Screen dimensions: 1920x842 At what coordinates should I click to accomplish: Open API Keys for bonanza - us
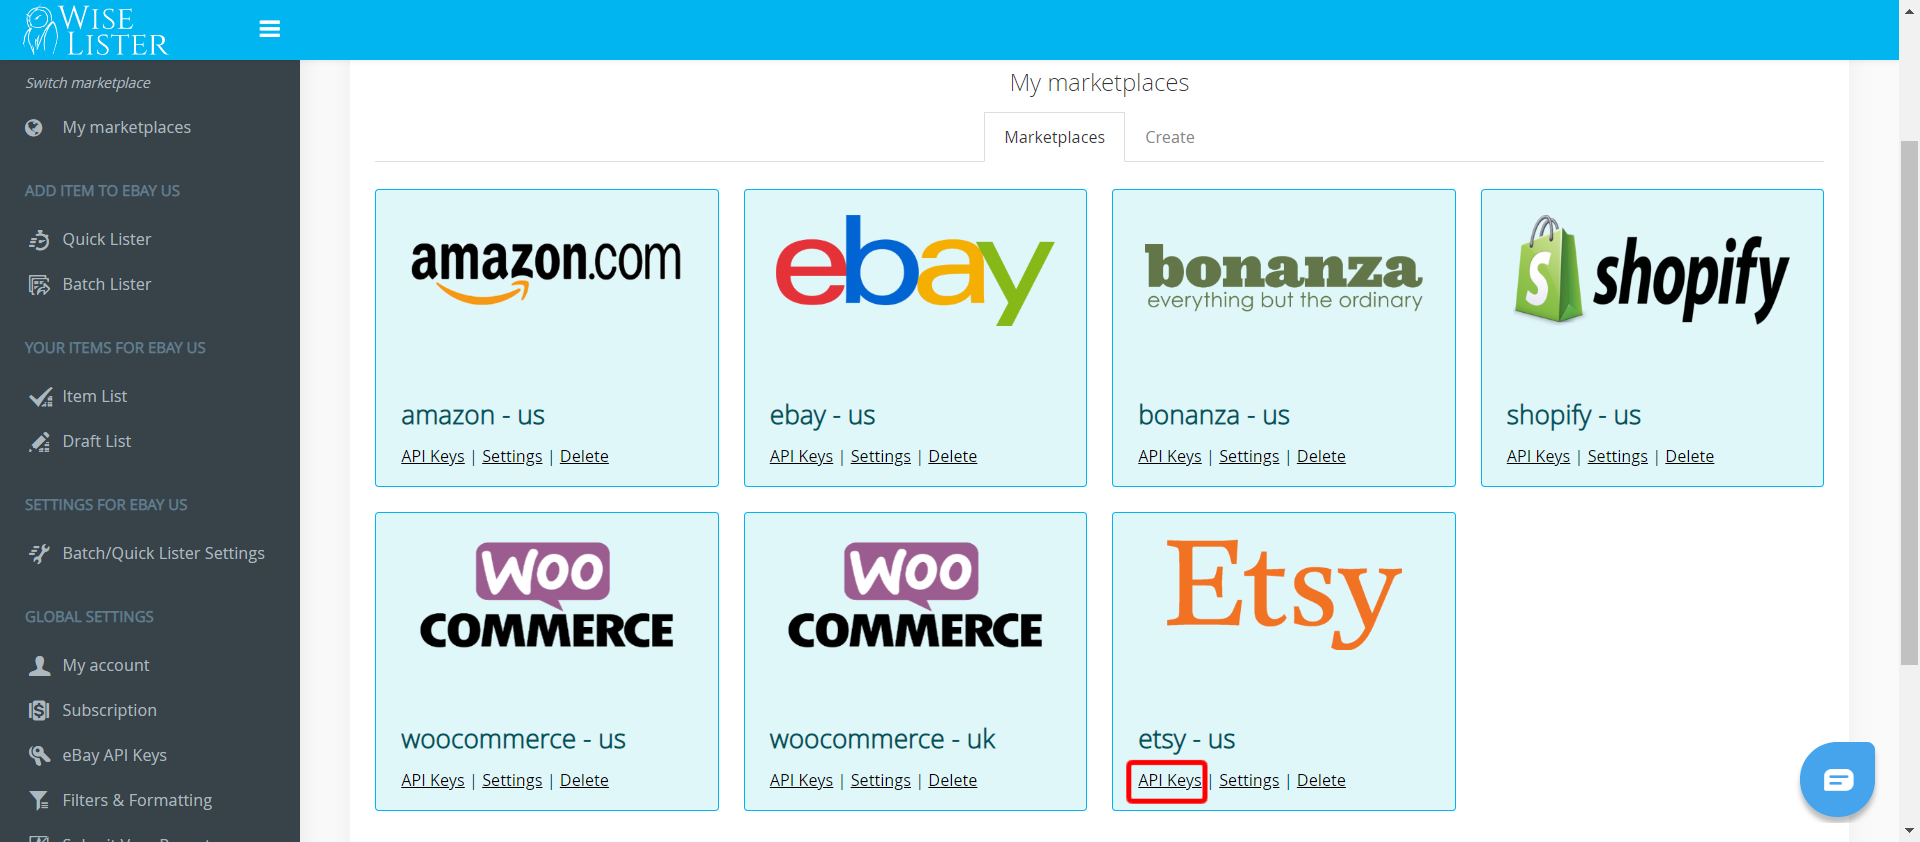pos(1170,456)
